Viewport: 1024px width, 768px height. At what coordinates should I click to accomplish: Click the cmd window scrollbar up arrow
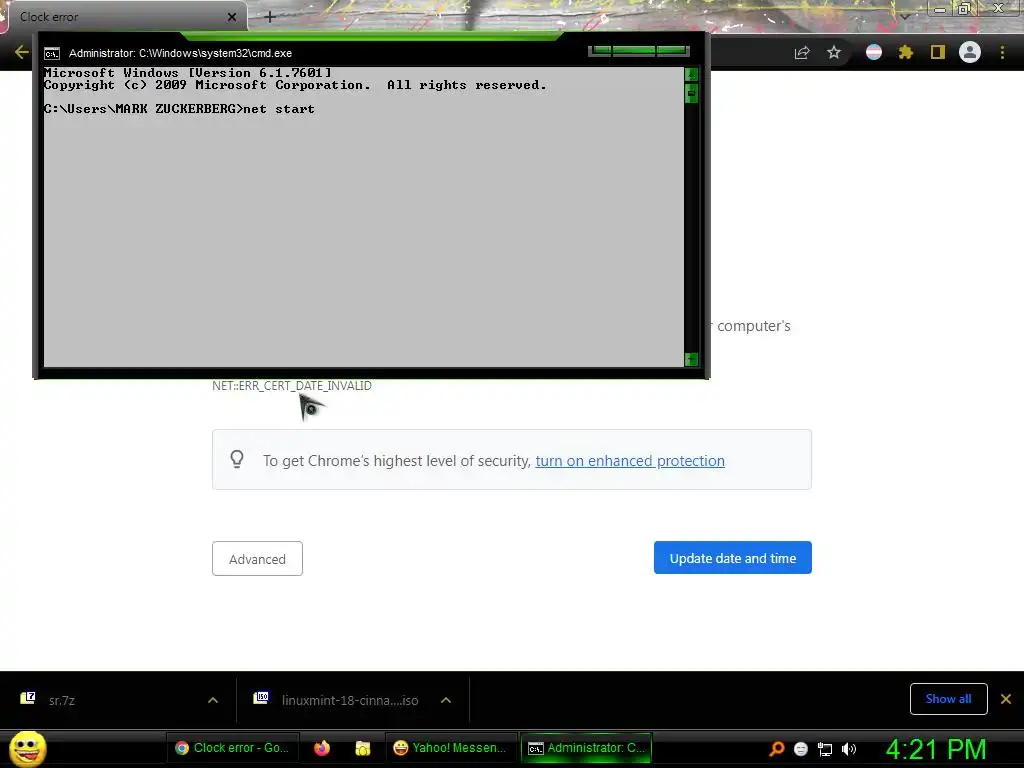point(692,74)
